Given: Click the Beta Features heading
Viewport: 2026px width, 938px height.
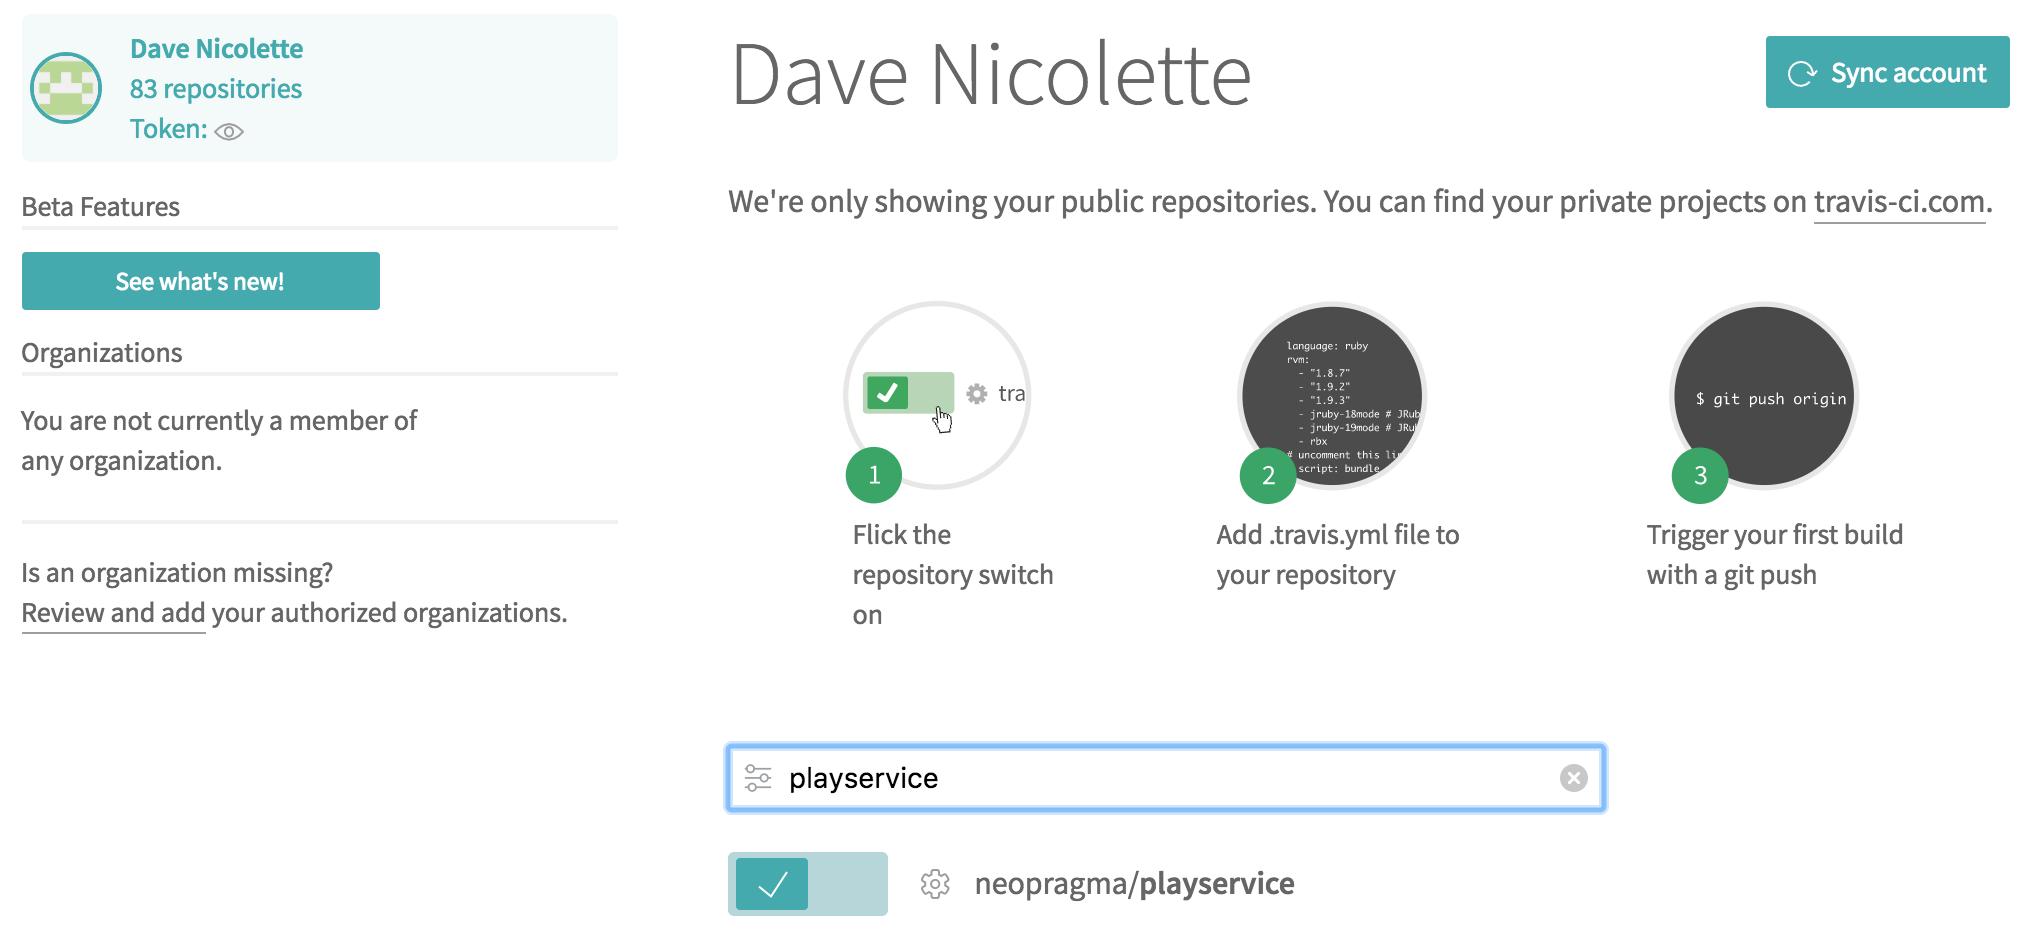Looking at the screenshot, I should pyautogui.click(x=101, y=207).
